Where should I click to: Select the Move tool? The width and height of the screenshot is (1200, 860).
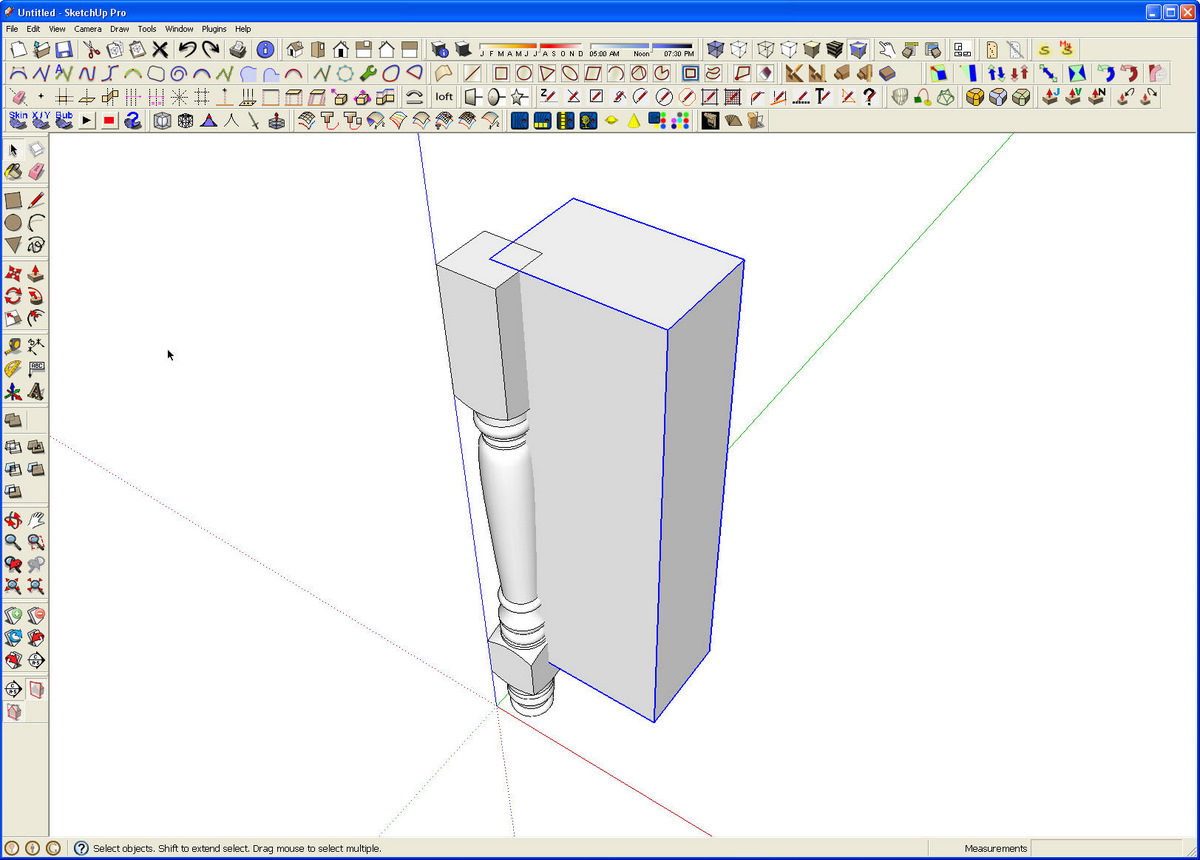click(13, 271)
